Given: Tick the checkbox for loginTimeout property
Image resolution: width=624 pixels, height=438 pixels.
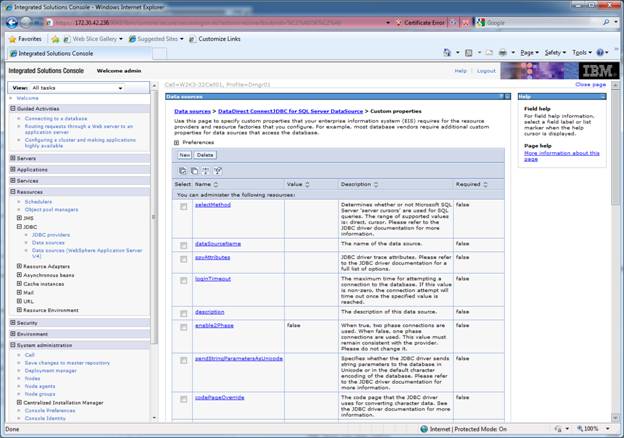Looking at the screenshot, I should point(183,278).
